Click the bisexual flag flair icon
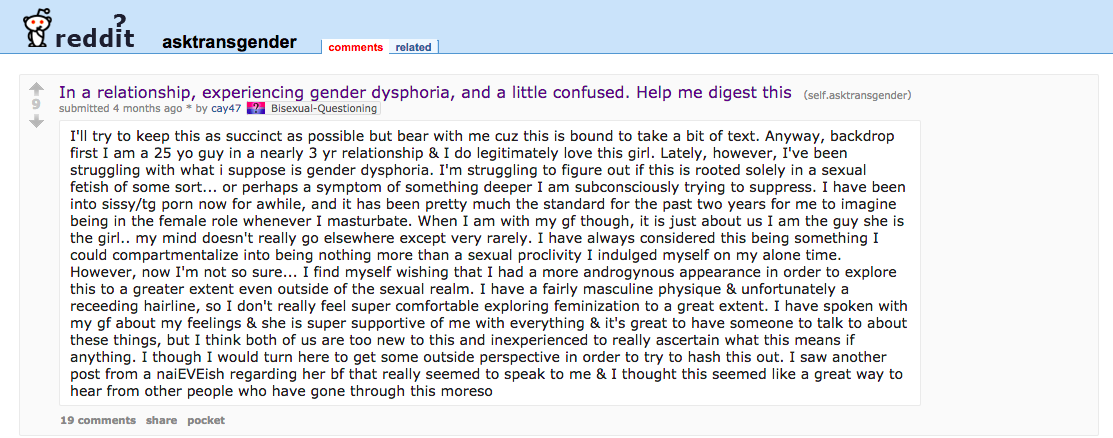 (256, 108)
